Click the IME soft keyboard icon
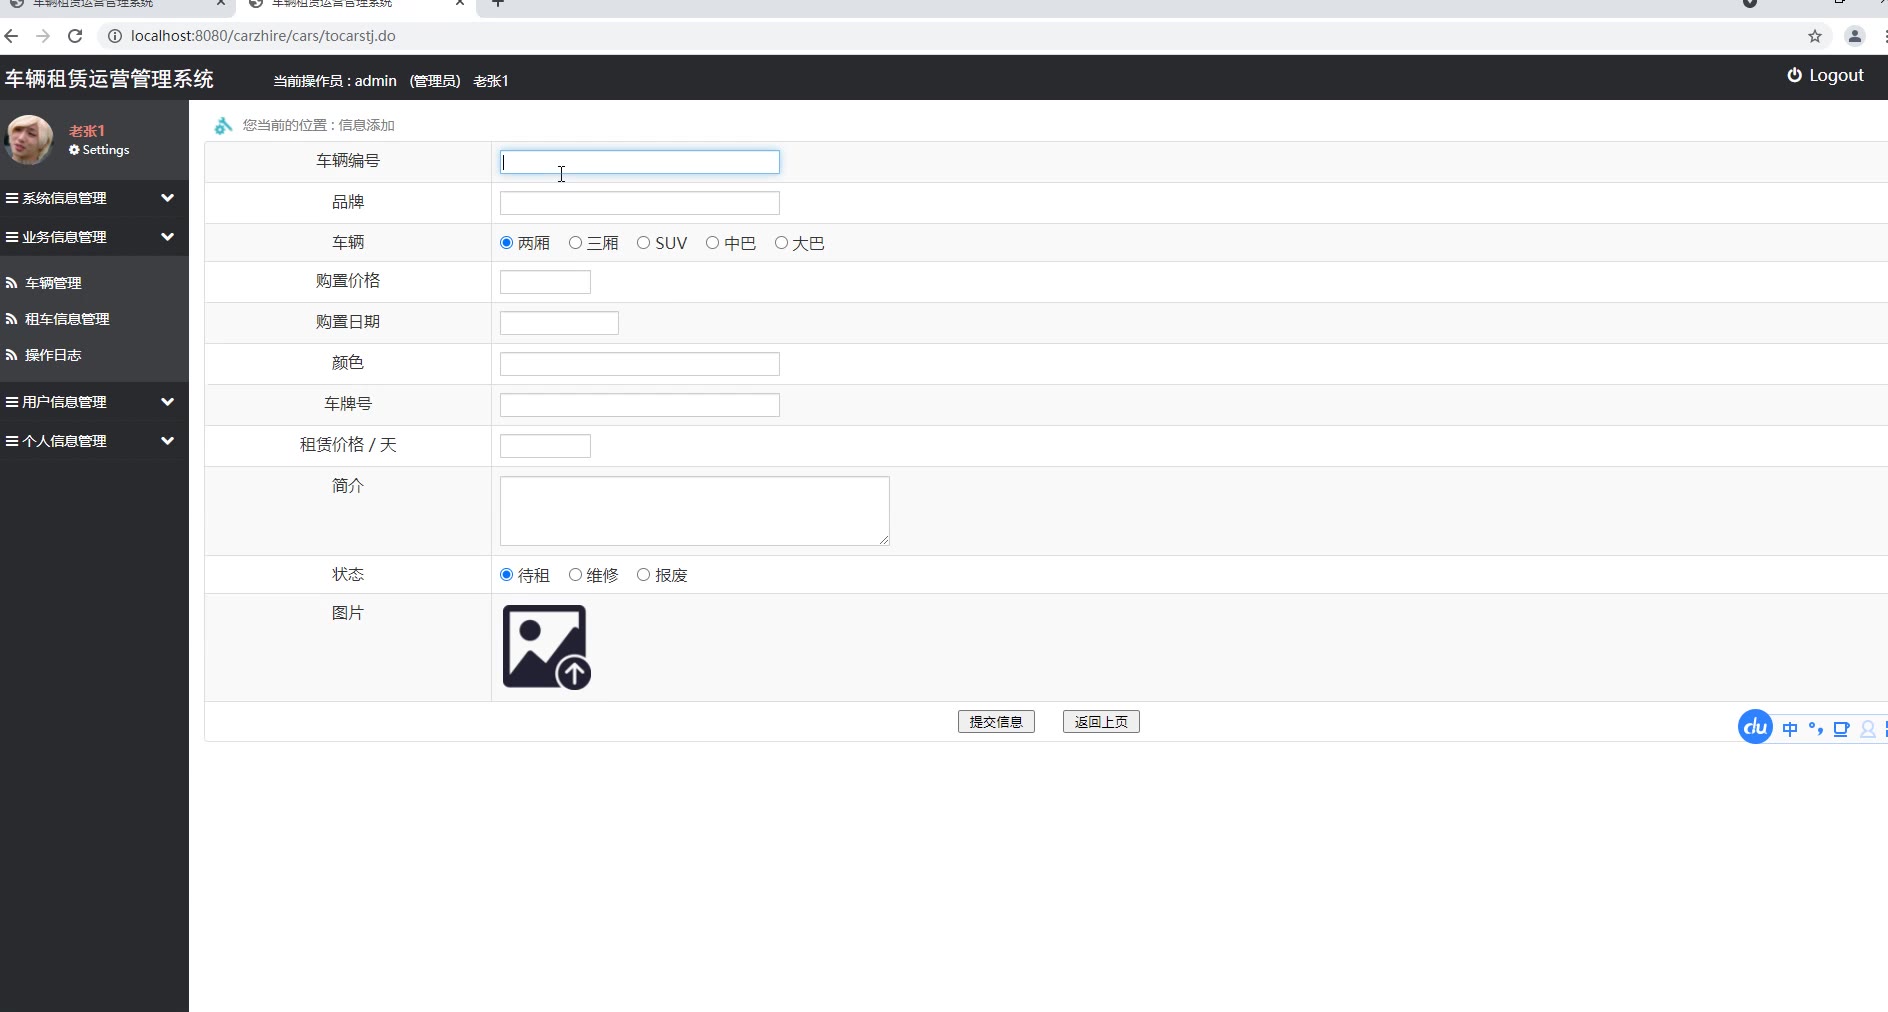Image resolution: width=1888 pixels, height=1012 pixels. (1841, 729)
